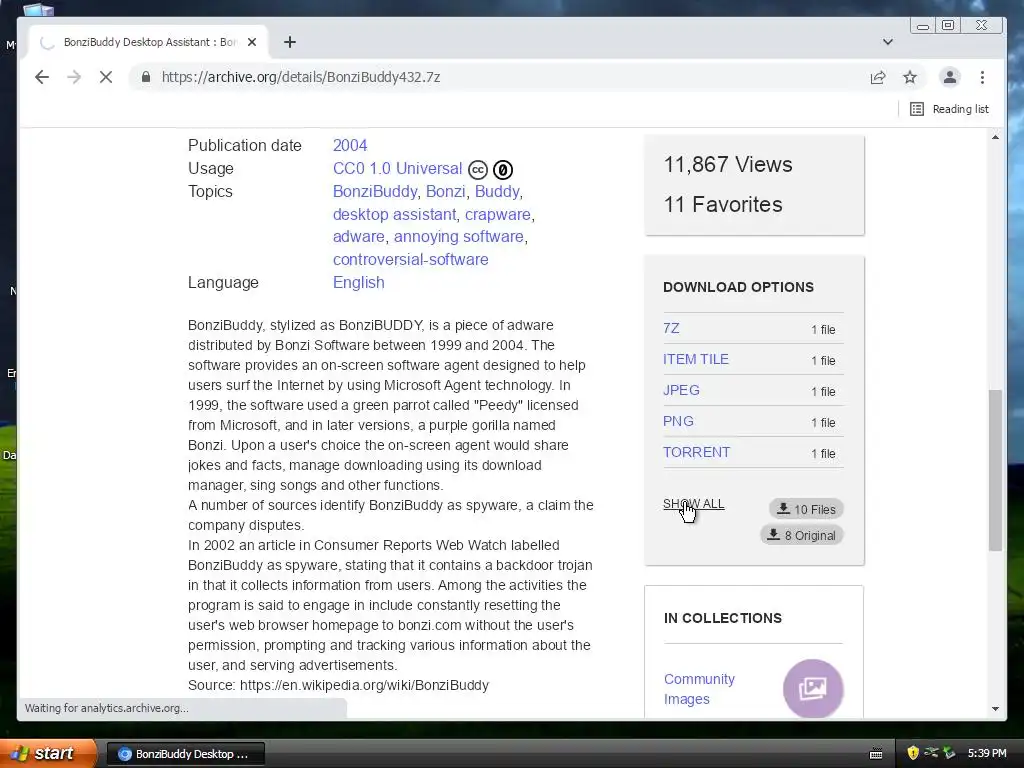Click the public domain zero icon
Screen dimensions: 1024x768
click(x=503, y=170)
